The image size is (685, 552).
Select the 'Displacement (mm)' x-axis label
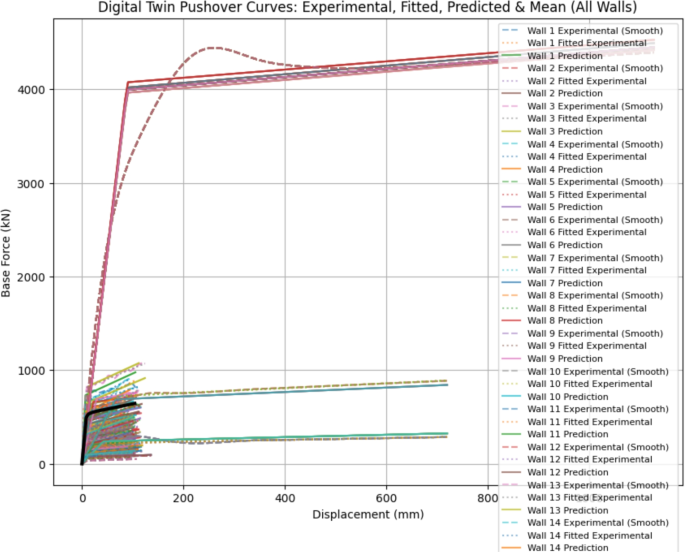(368, 514)
